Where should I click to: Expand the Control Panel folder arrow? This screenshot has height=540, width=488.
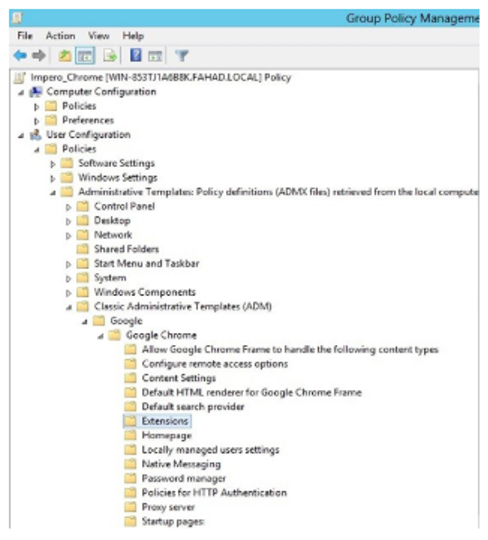coord(69,207)
